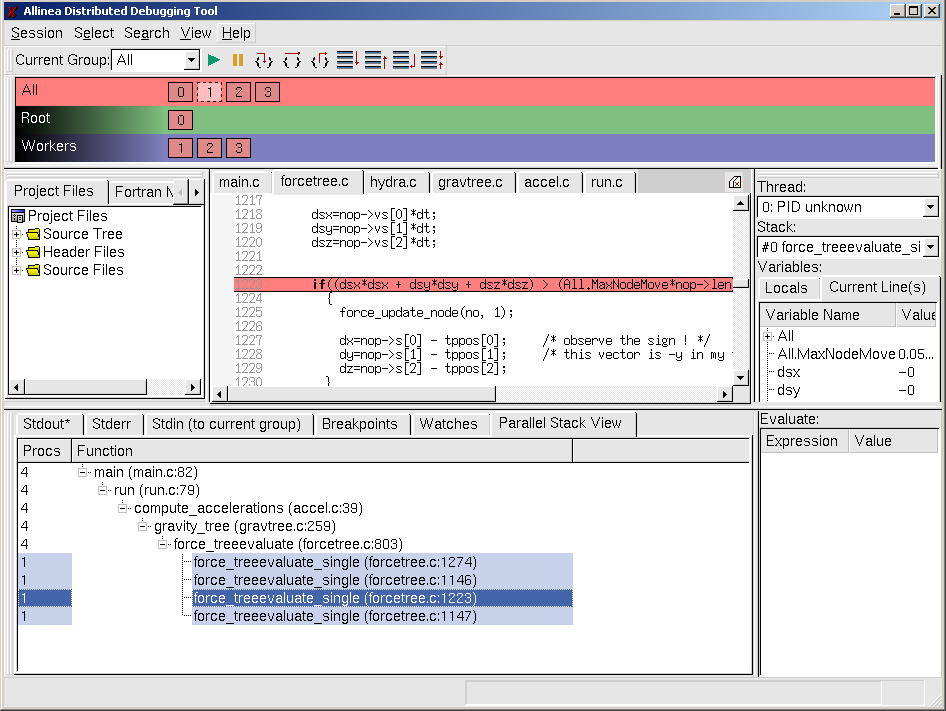Image resolution: width=946 pixels, height=711 pixels.
Task: Click the Up Stack Frame icon
Action: 376,60
